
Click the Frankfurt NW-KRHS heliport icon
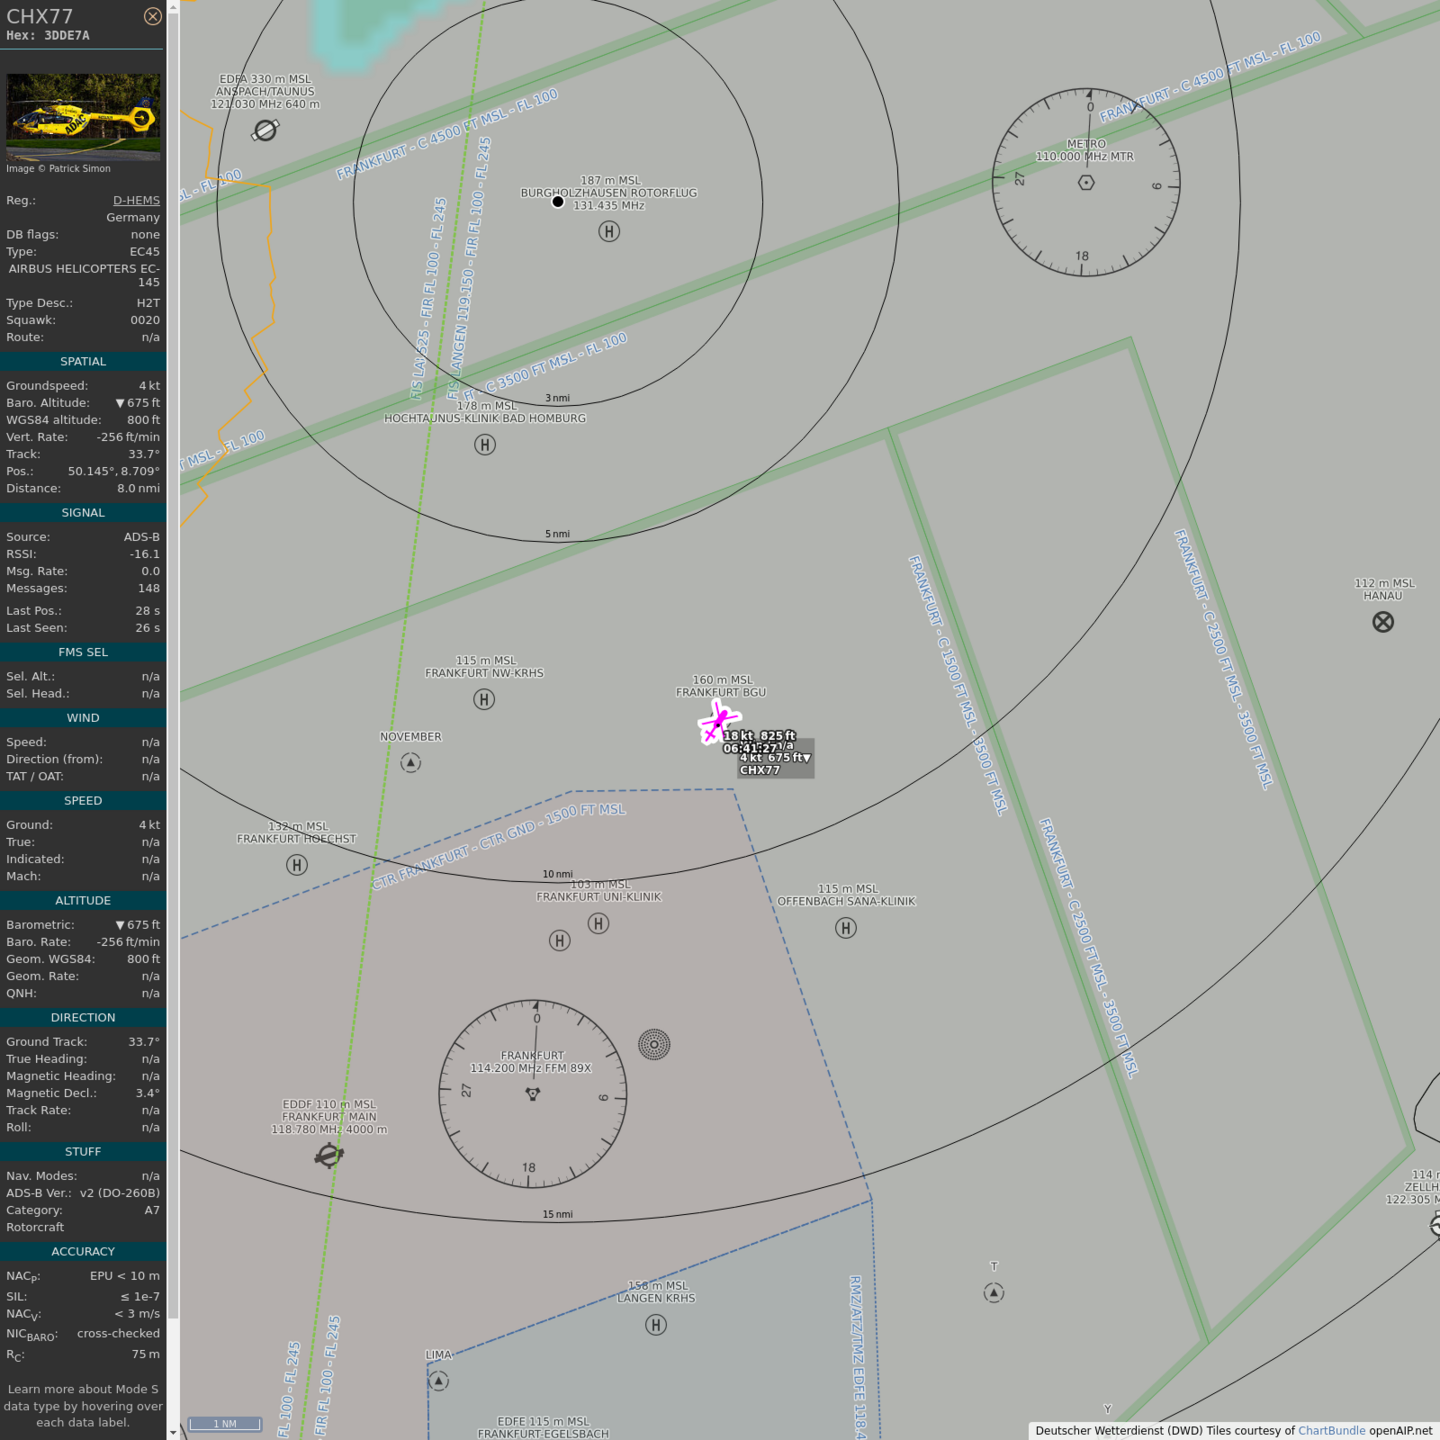tap(484, 700)
